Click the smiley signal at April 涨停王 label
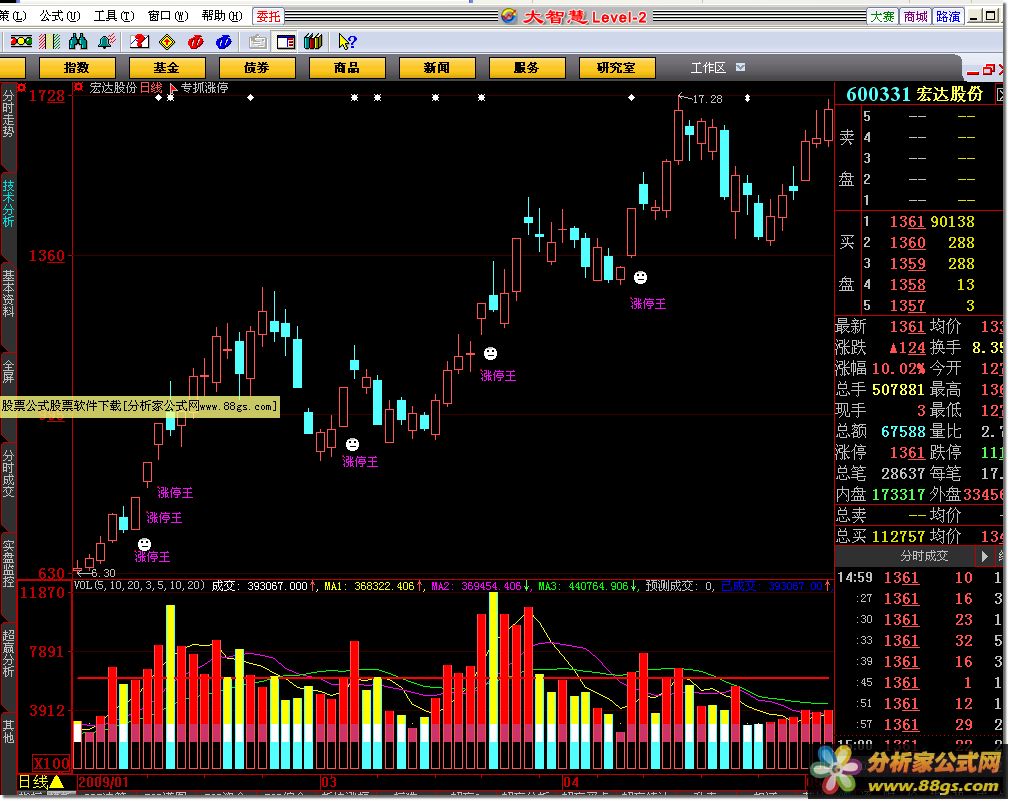This screenshot has height=801, width=1010. click(x=640, y=278)
